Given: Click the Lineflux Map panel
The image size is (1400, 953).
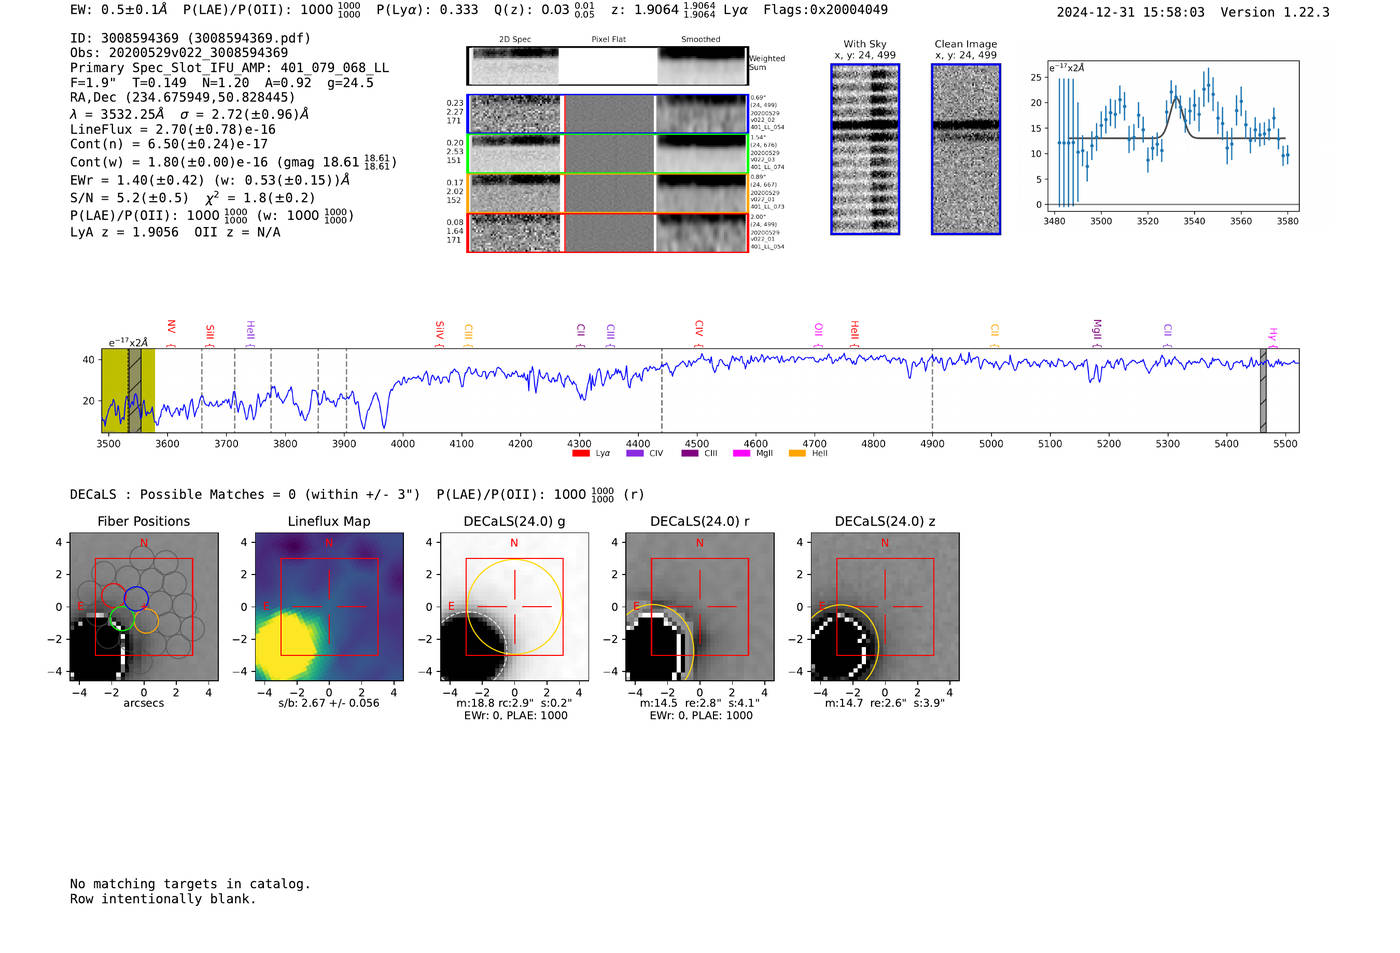Looking at the screenshot, I should 329,607.
